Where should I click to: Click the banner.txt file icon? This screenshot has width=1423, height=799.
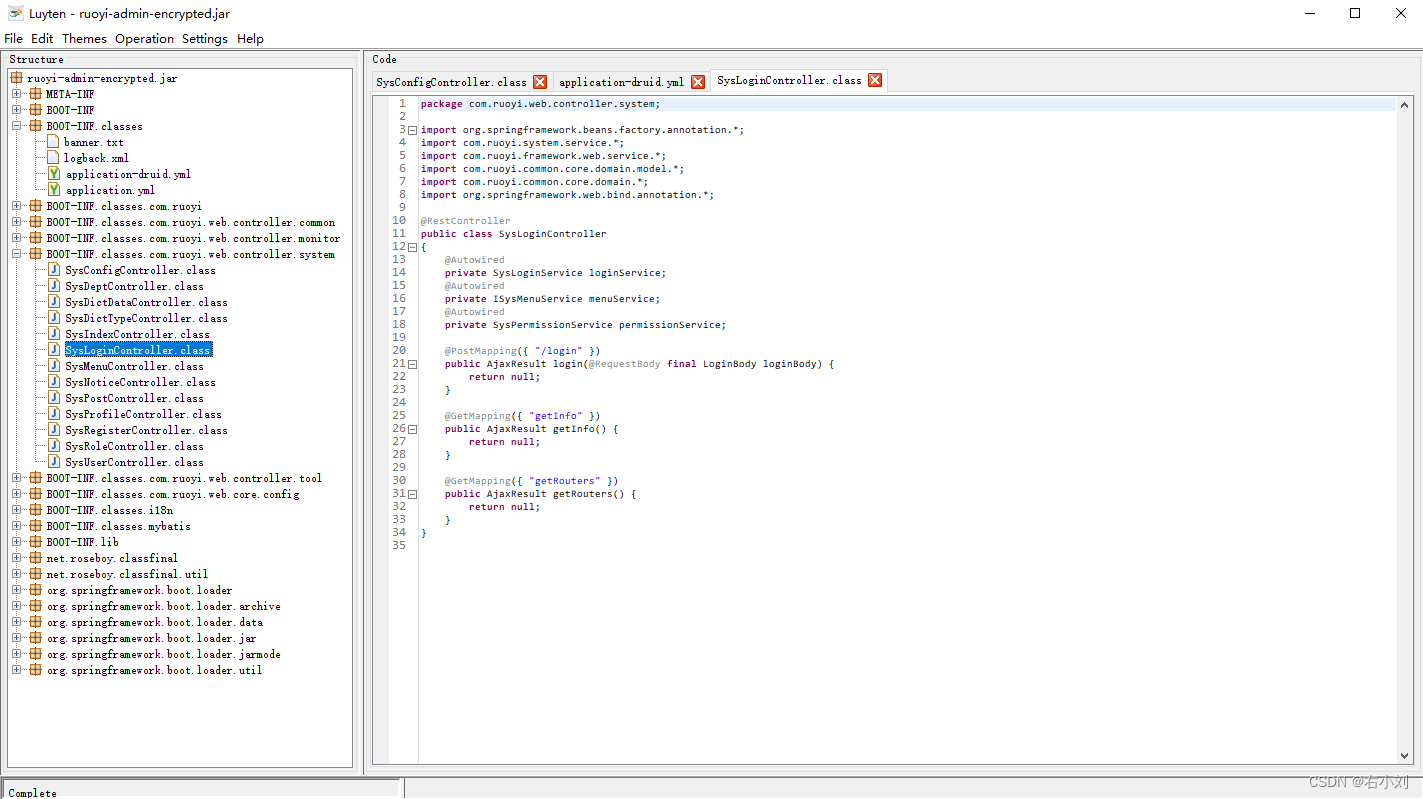pos(54,142)
